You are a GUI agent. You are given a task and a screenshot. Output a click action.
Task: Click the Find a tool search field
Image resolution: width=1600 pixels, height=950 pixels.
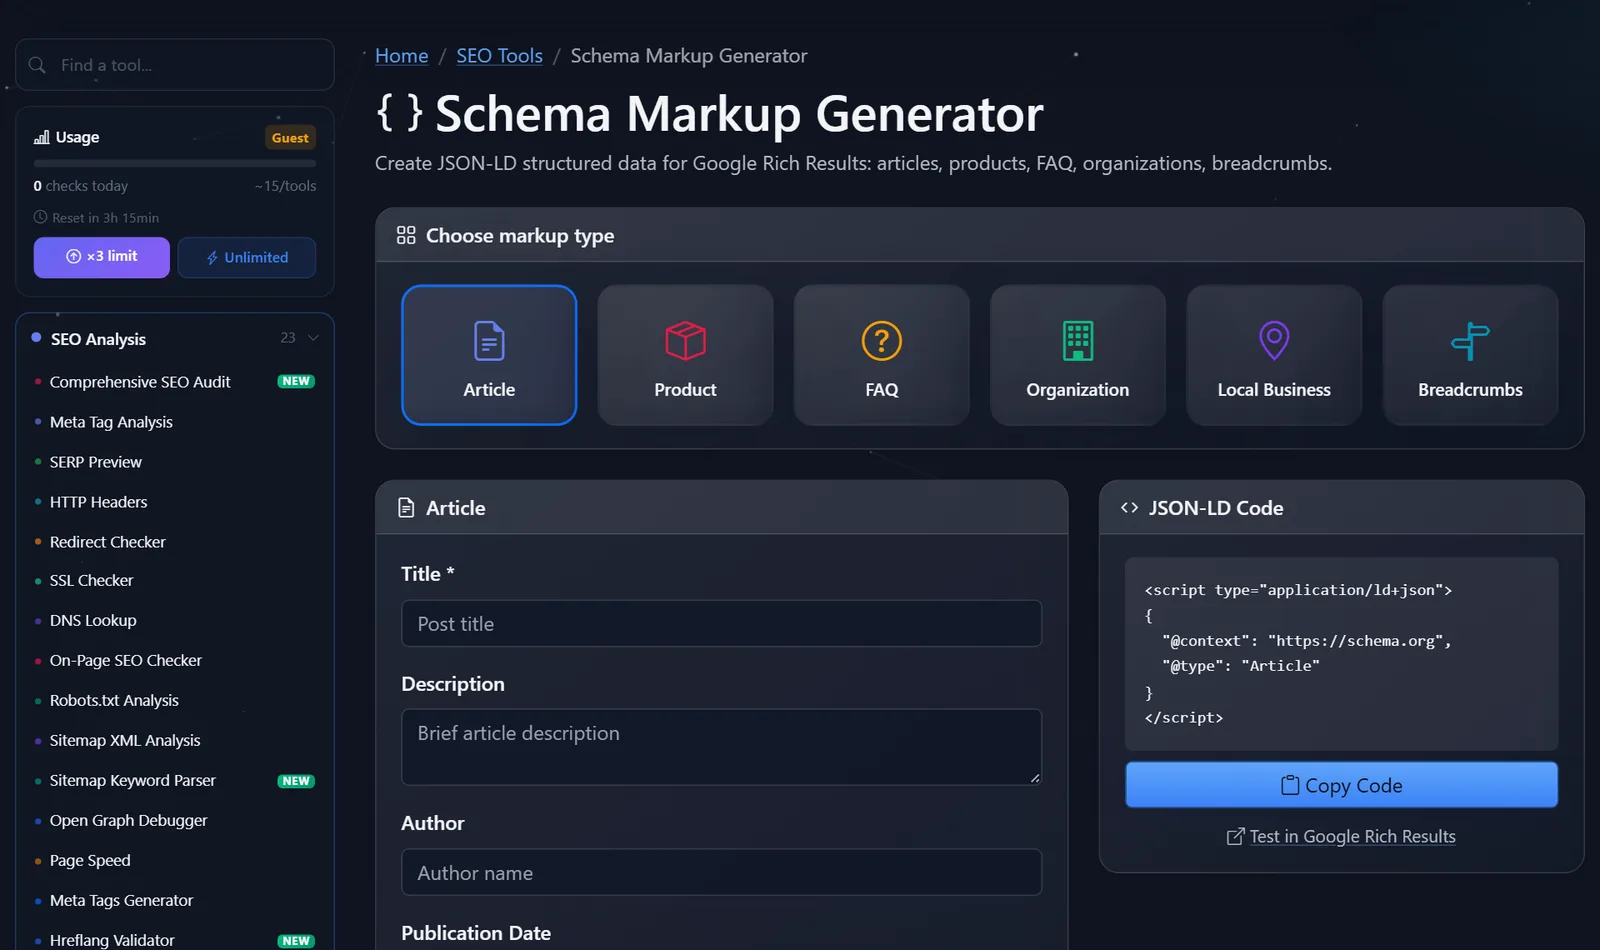[175, 65]
